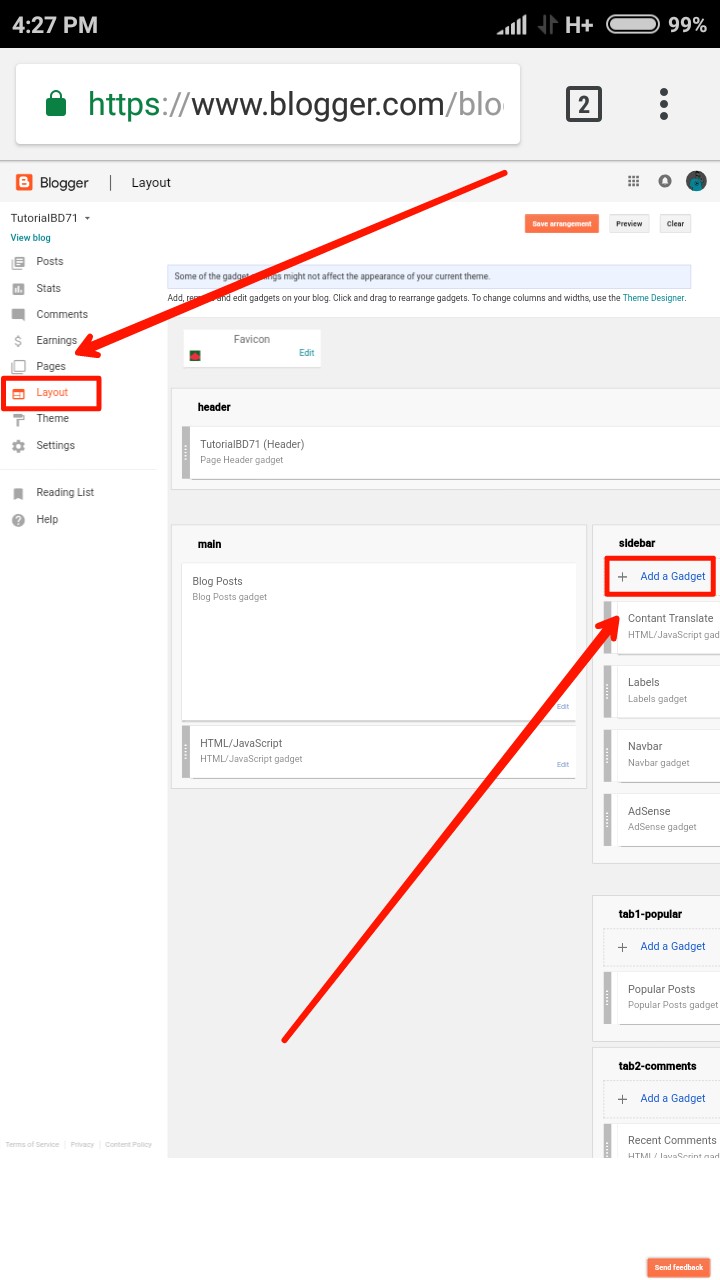Viewport: 720px width, 1280px height.
Task: Click the Earnings dollar icon
Action: [18, 341]
